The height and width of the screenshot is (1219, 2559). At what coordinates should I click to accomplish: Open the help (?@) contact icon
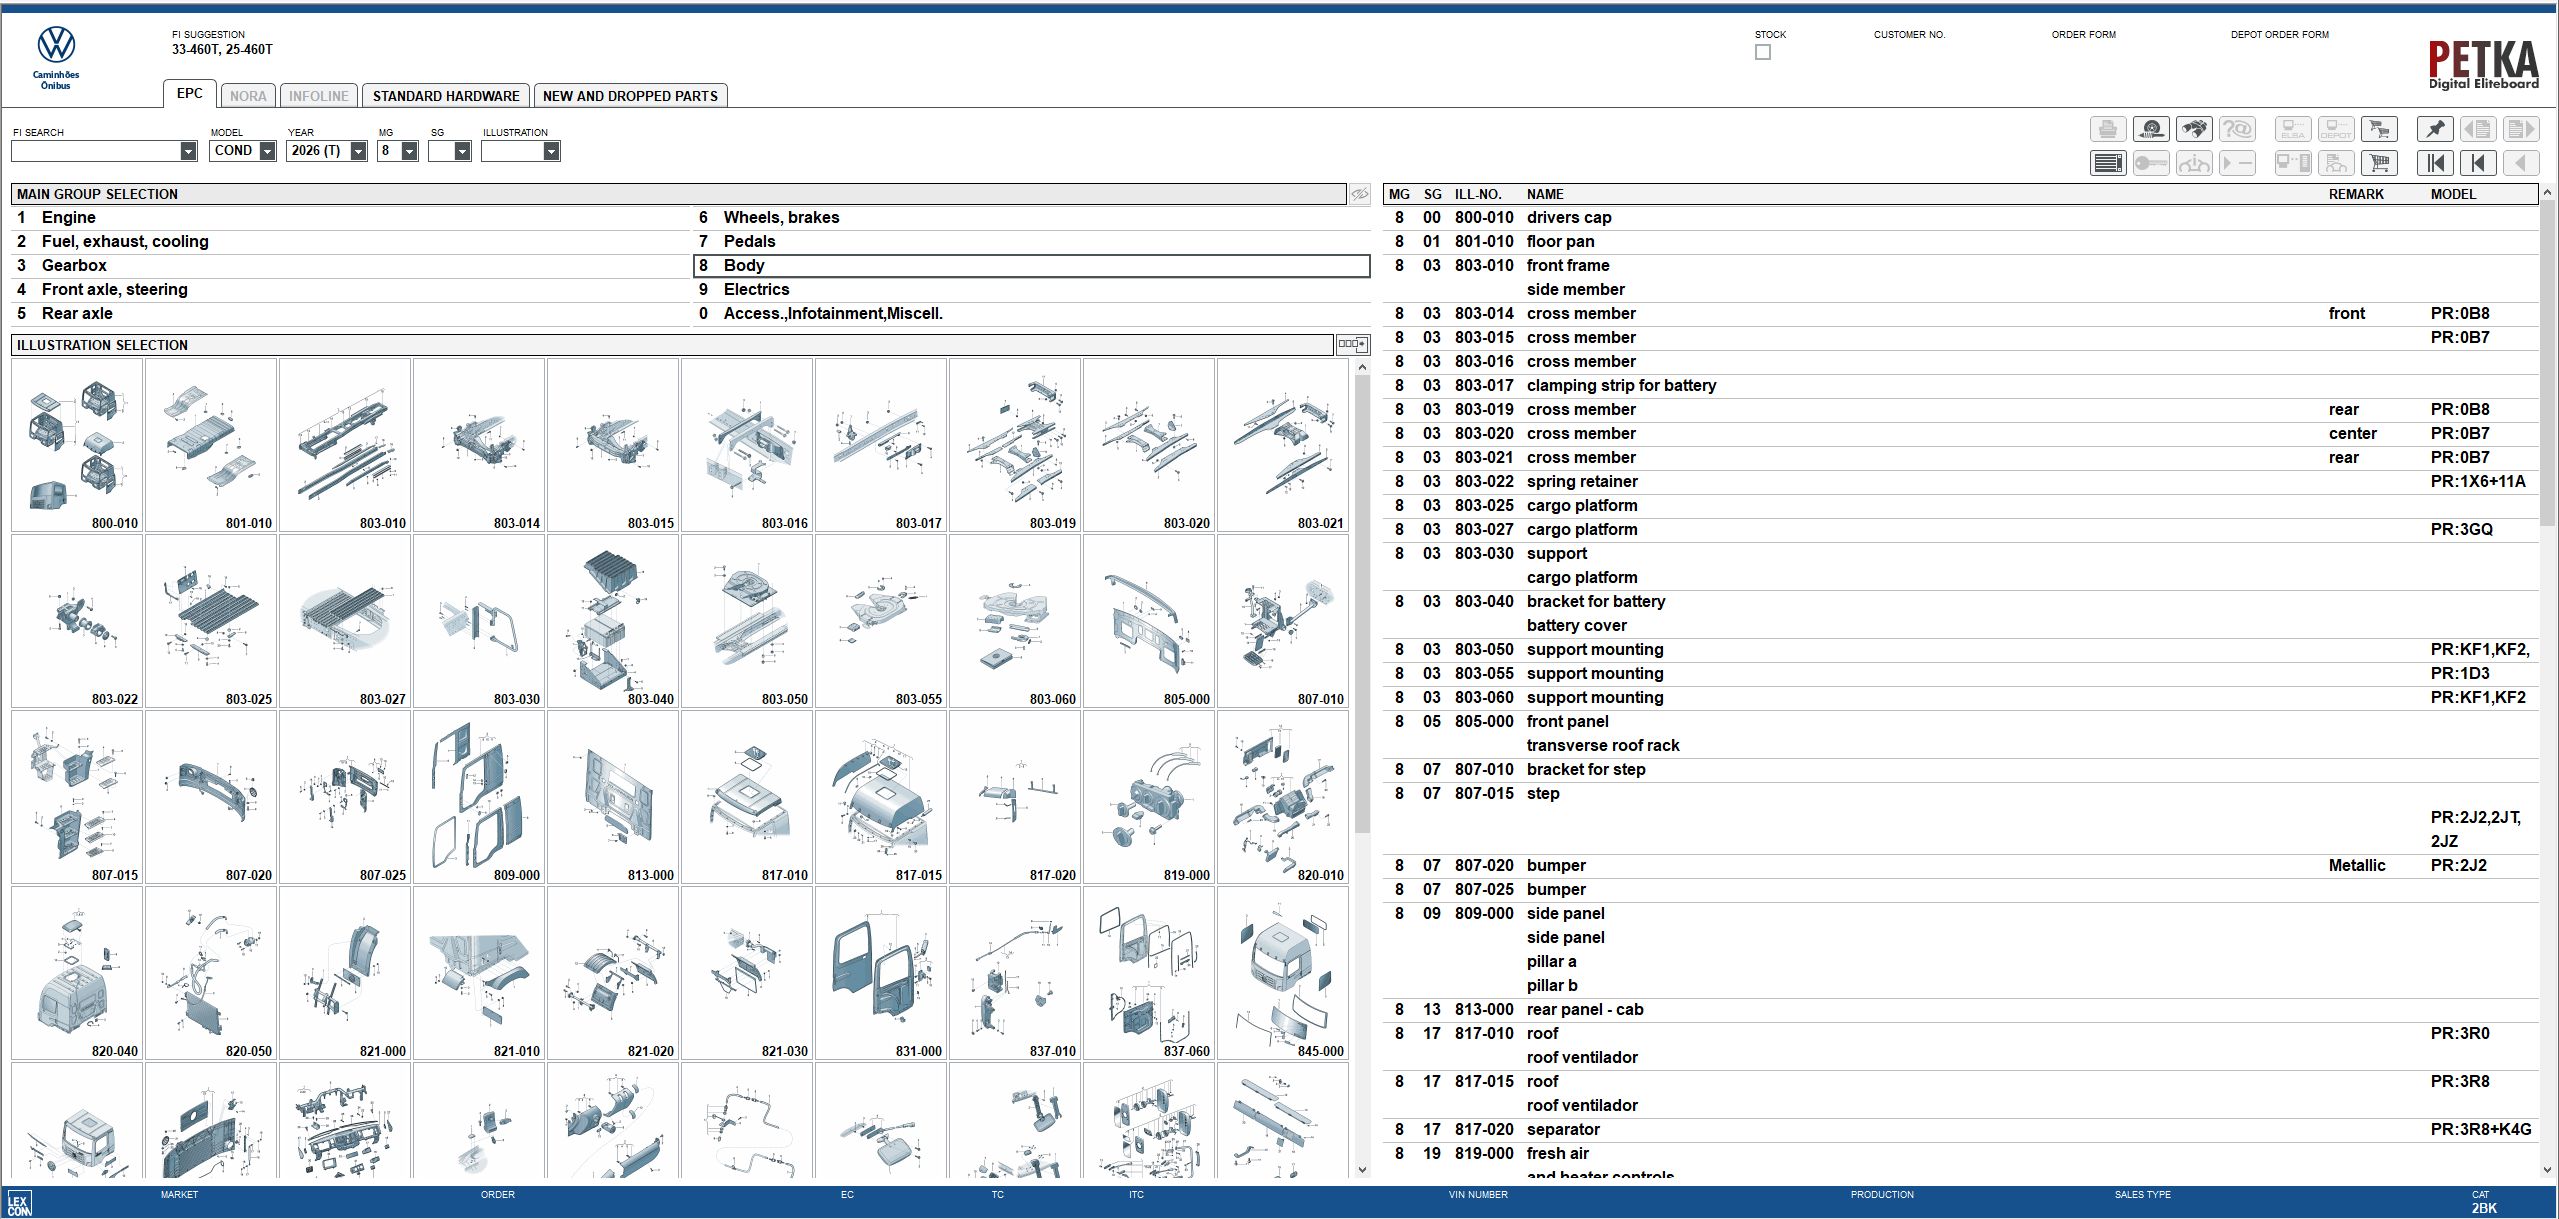tap(2238, 129)
